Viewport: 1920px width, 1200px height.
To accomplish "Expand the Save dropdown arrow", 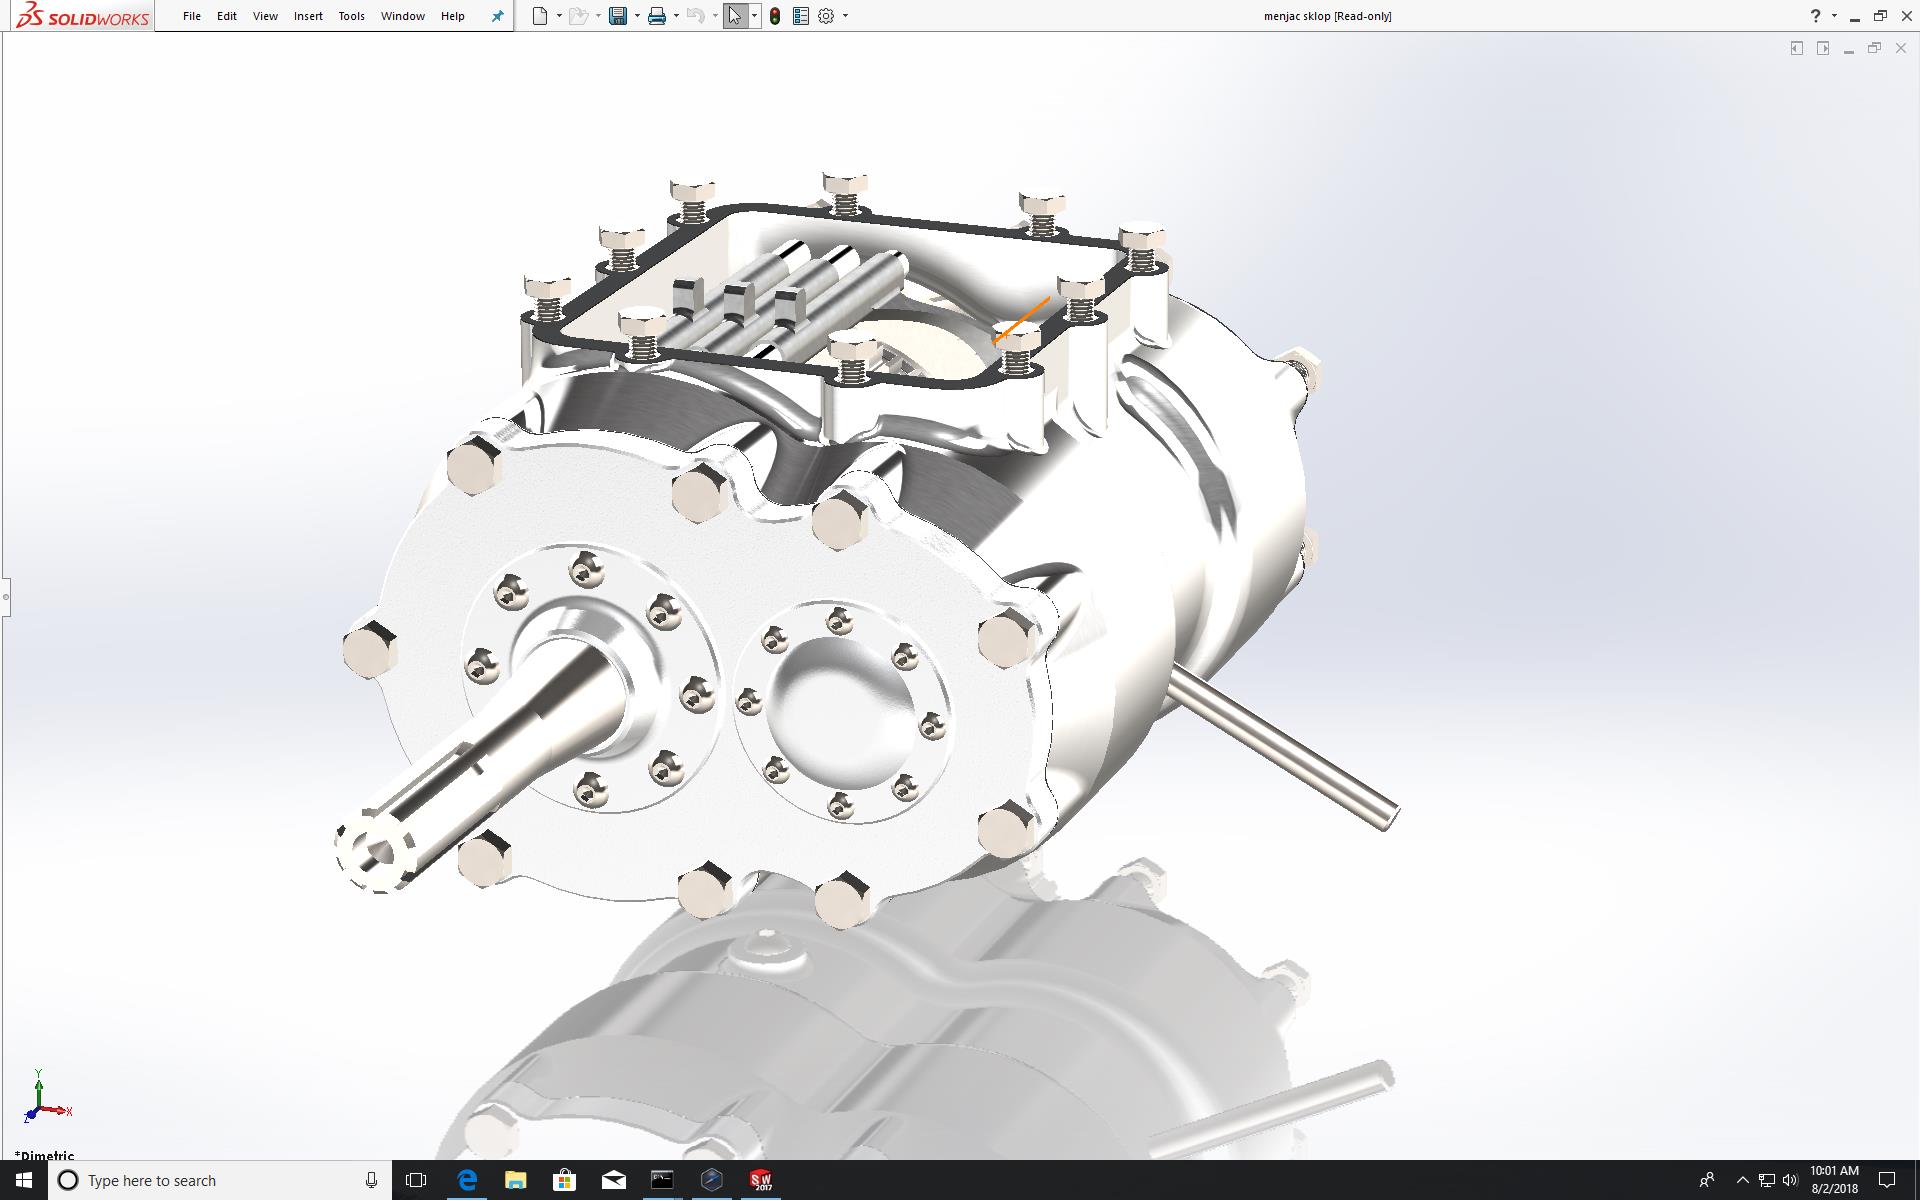I will point(637,16).
